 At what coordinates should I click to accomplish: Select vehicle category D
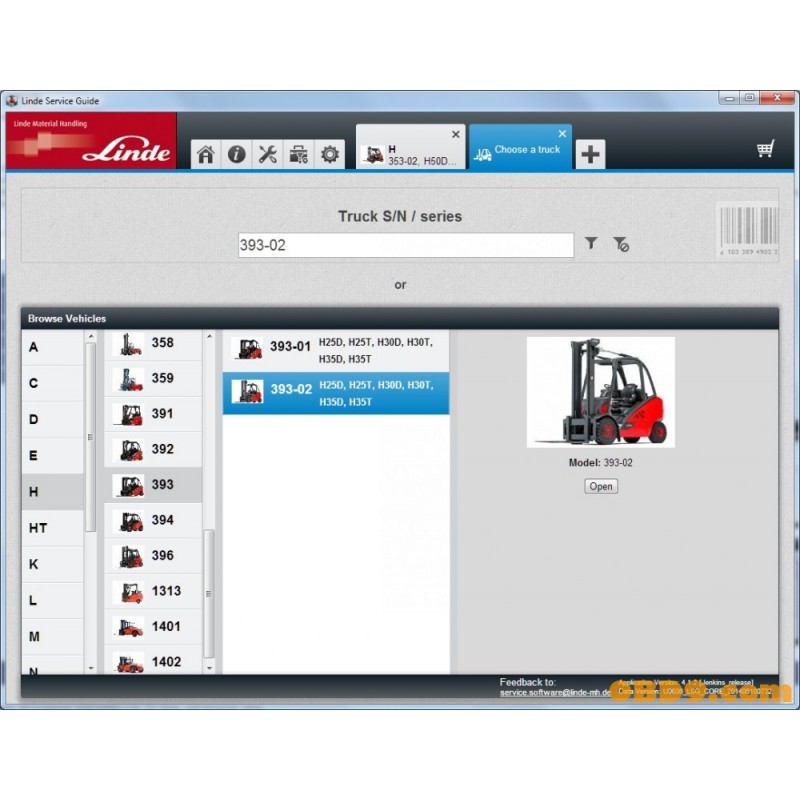pos(52,419)
